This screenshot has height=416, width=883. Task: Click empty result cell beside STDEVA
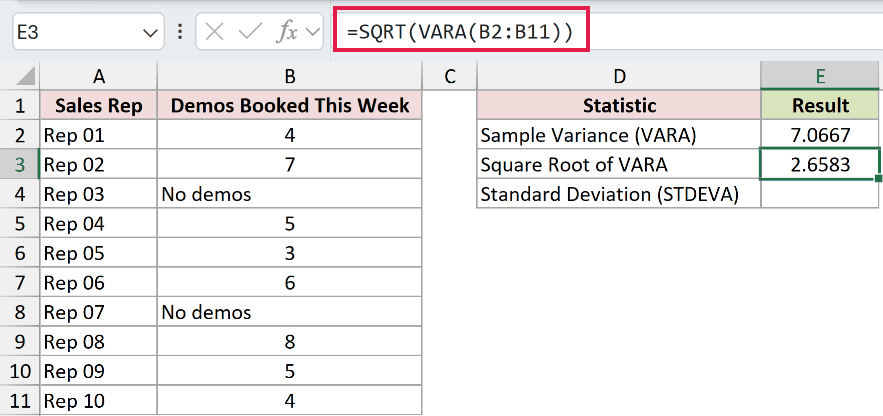pyautogui.click(x=820, y=194)
